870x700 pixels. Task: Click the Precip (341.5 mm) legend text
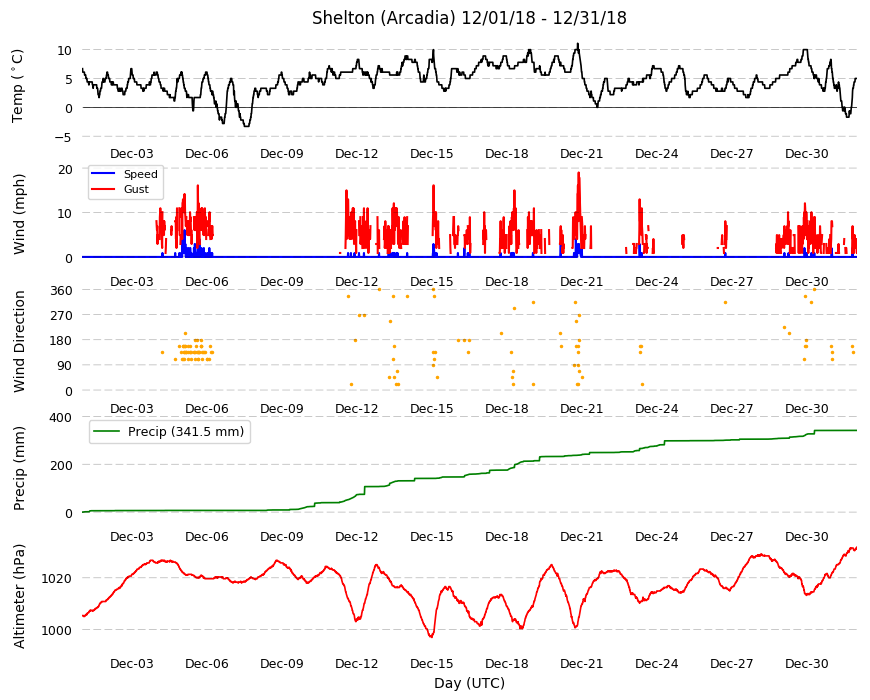(x=186, y=432)
